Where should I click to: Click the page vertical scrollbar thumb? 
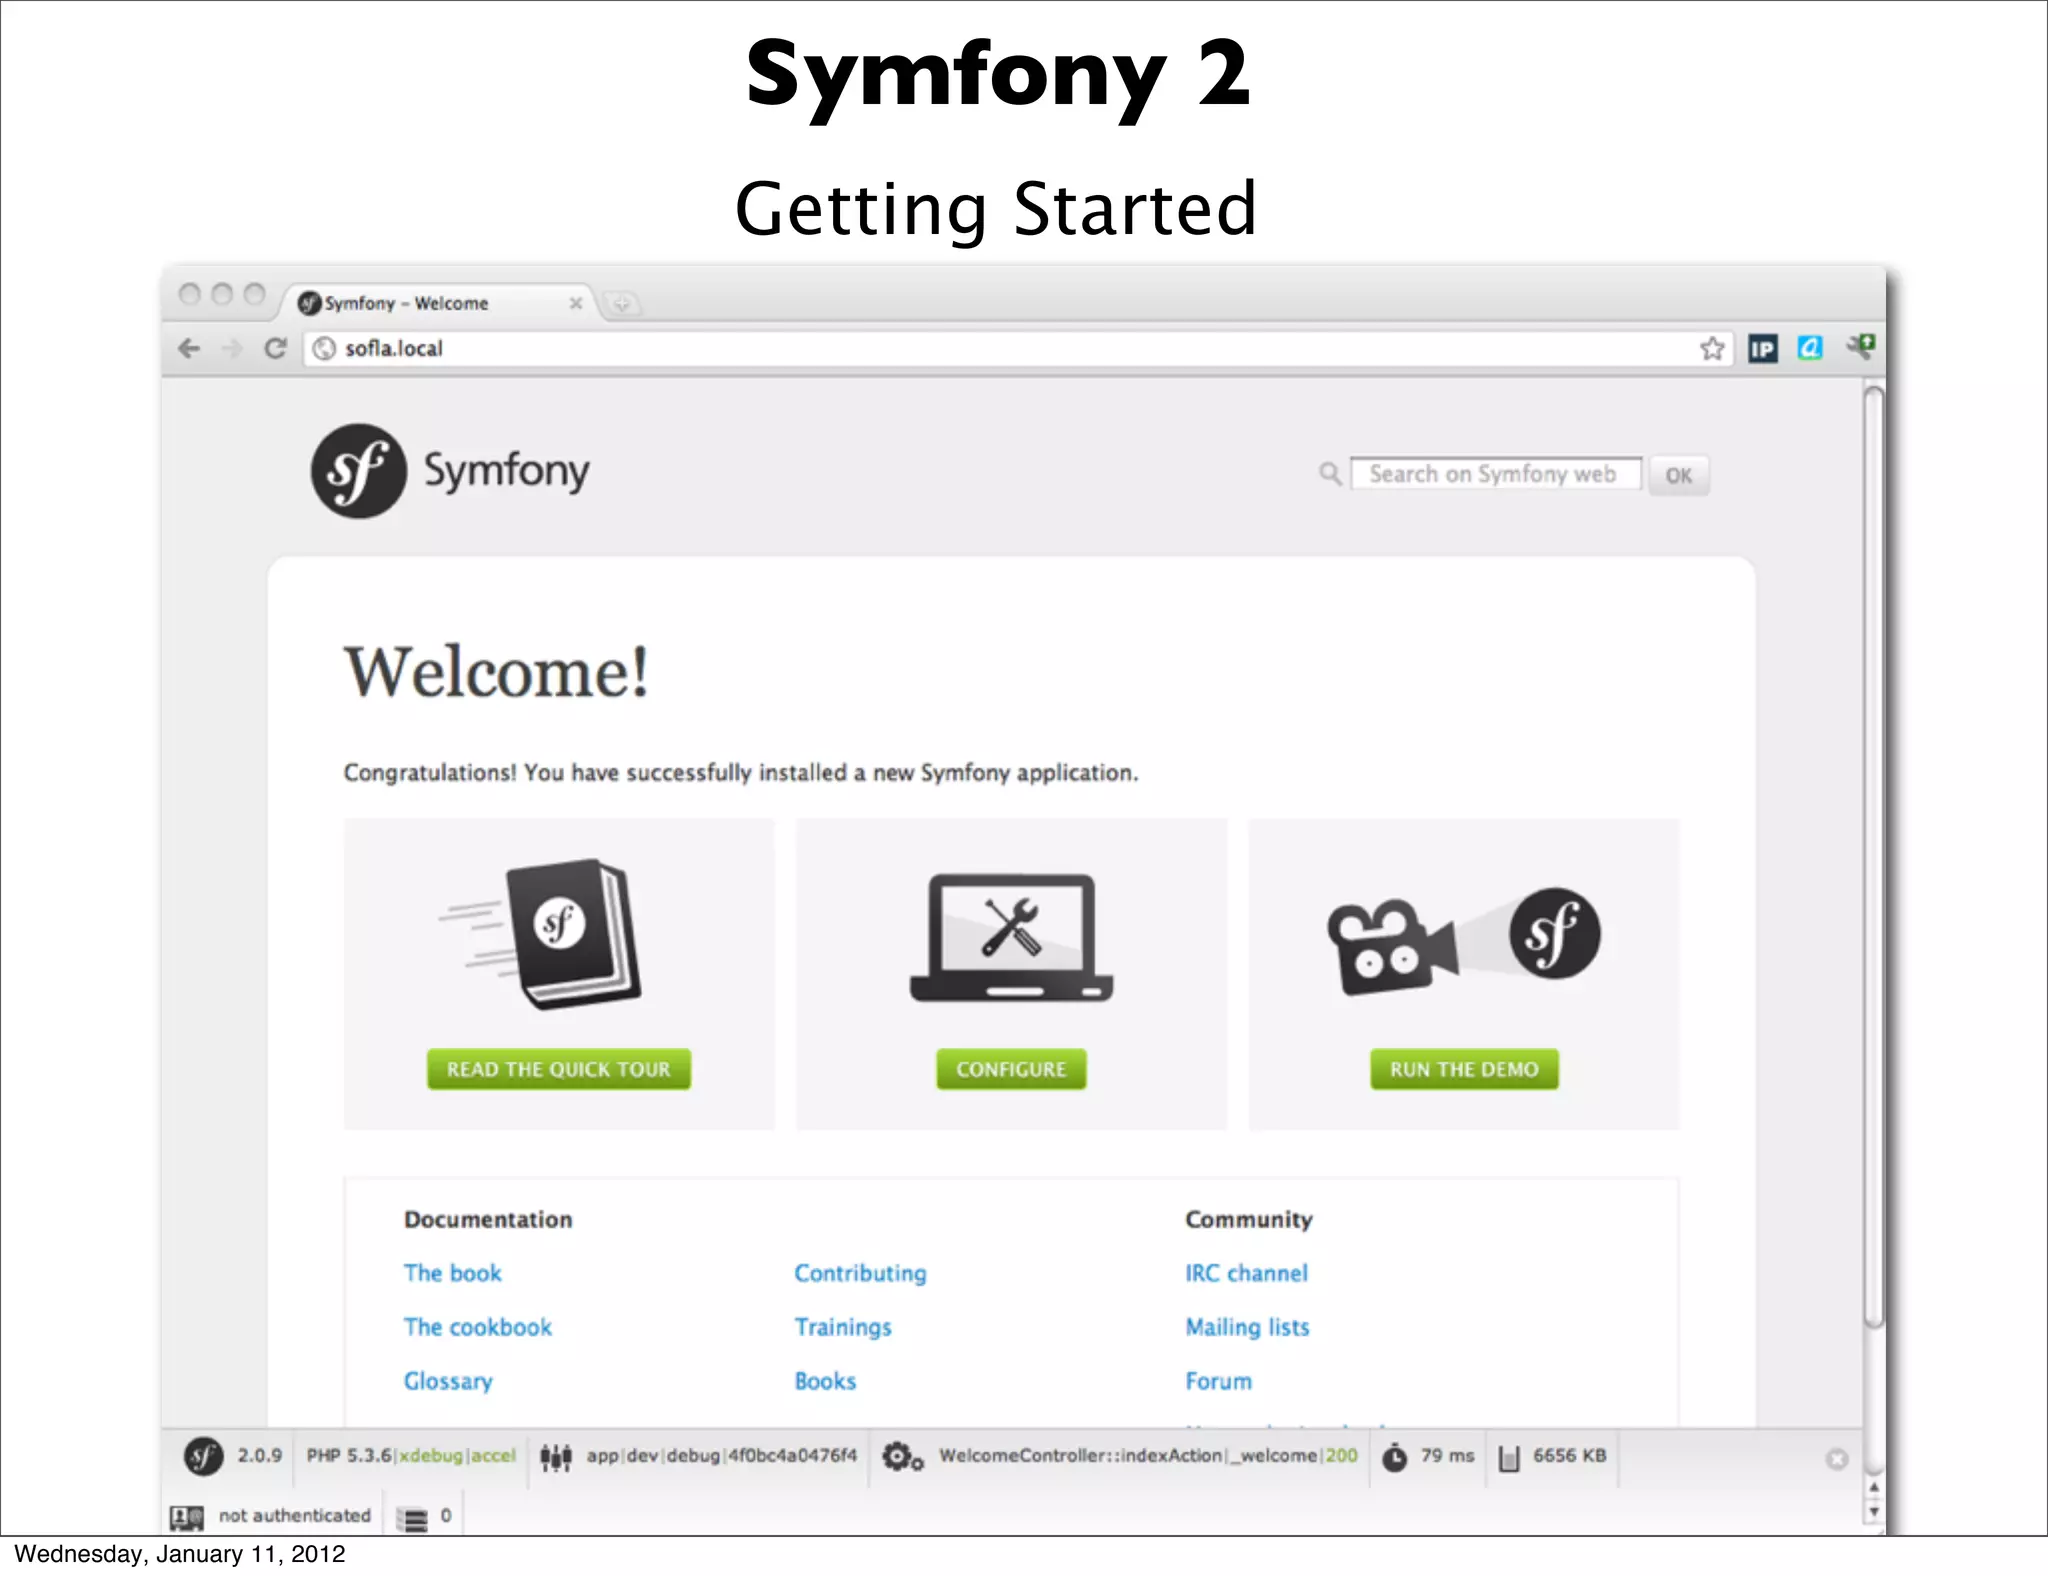(x=1873, y=857)
